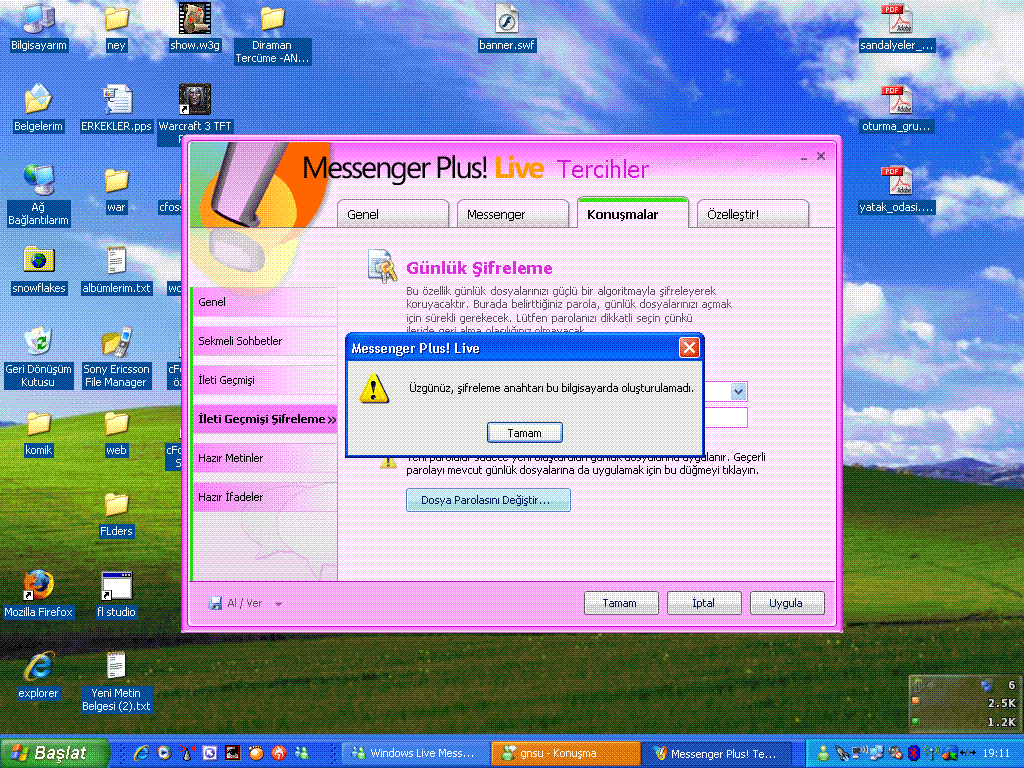
Task: Select Sekmeli Sohbetler in the sidebar
Action: [x=264, y=341]
